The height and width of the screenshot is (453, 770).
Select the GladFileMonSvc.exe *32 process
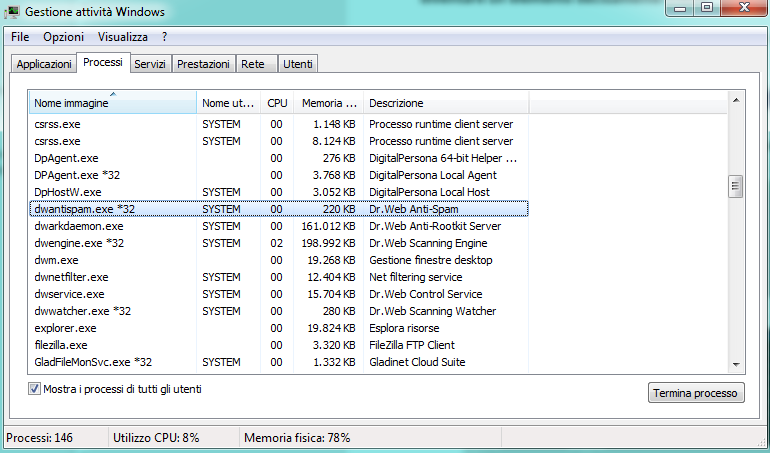tap(279, 362)
